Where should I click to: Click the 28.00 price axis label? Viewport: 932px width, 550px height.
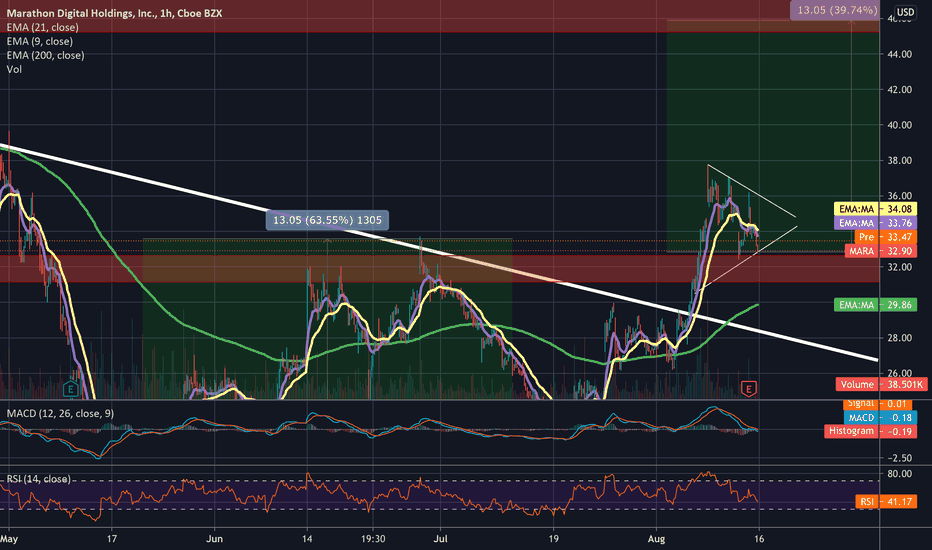899,338
